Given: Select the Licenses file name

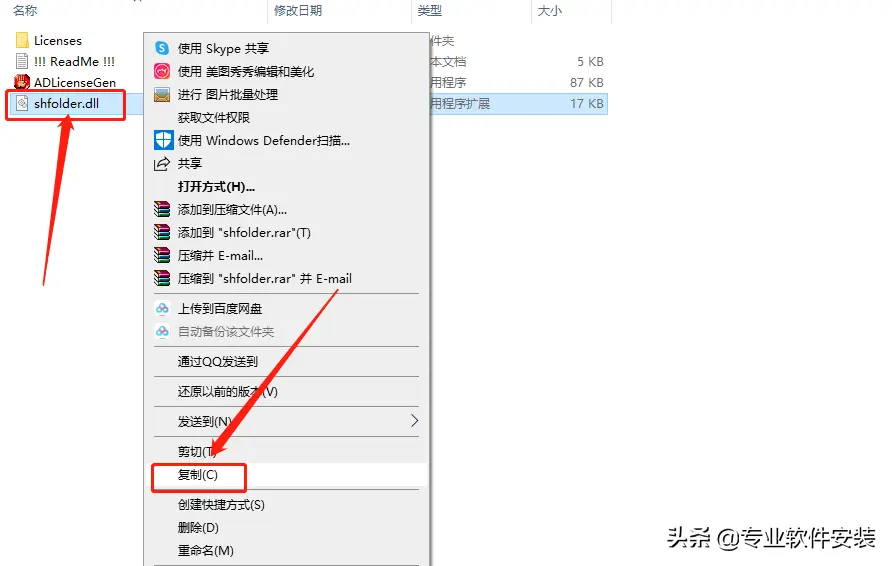Looking at the screenshot, I should tap(58, 40).
